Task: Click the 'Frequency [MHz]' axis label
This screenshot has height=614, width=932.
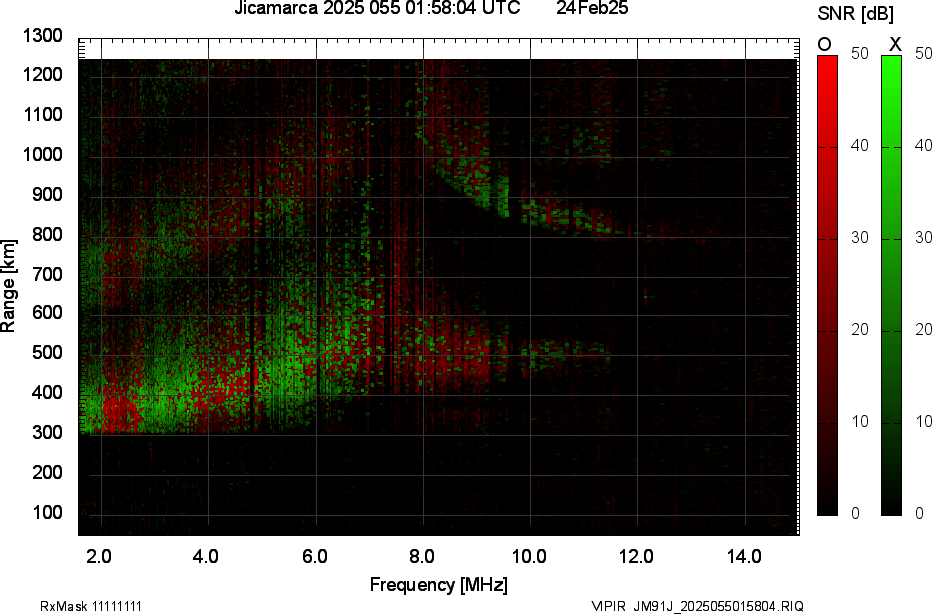Action: point(439,585)
